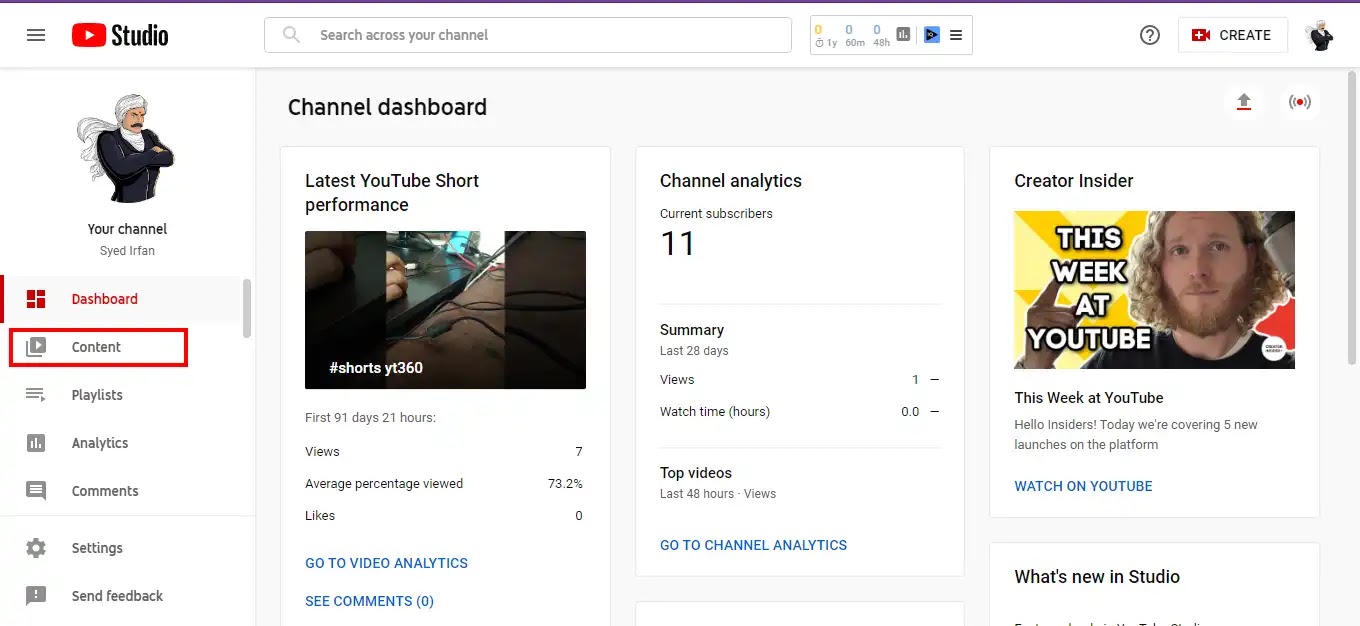The height and width of the screenshot is (626, 1360).
Task: Click the Current subscribers count 11
Action: coord(677,243)
